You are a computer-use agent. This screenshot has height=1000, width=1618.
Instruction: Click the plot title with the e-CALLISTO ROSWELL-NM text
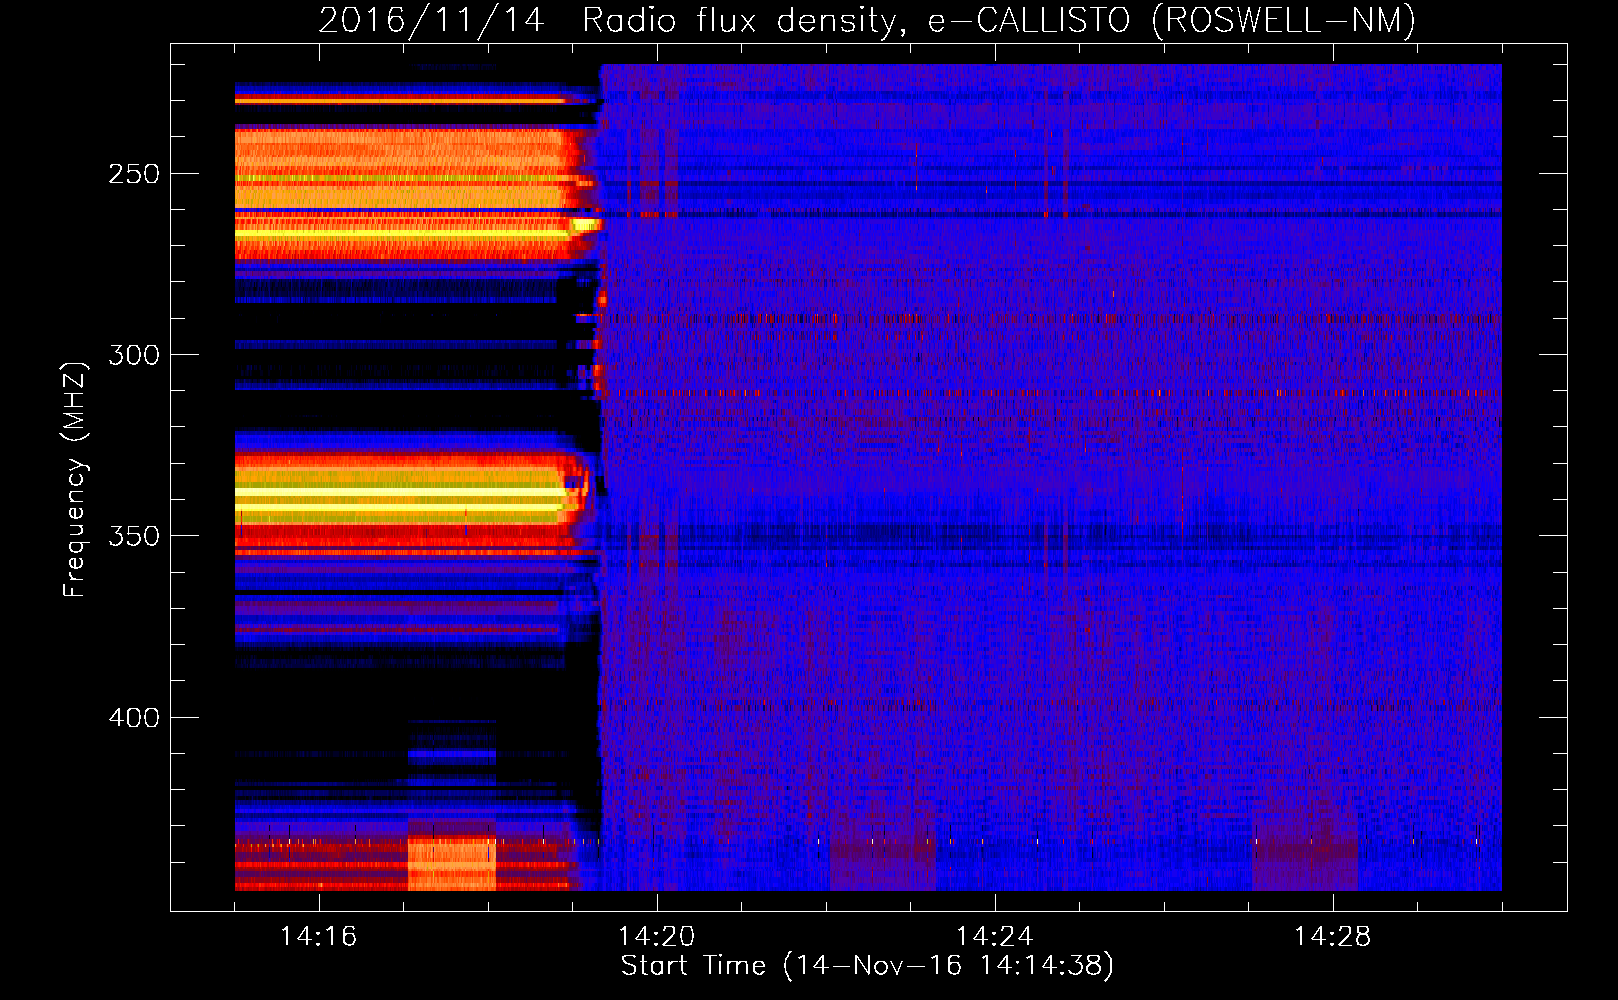point(867,20)
